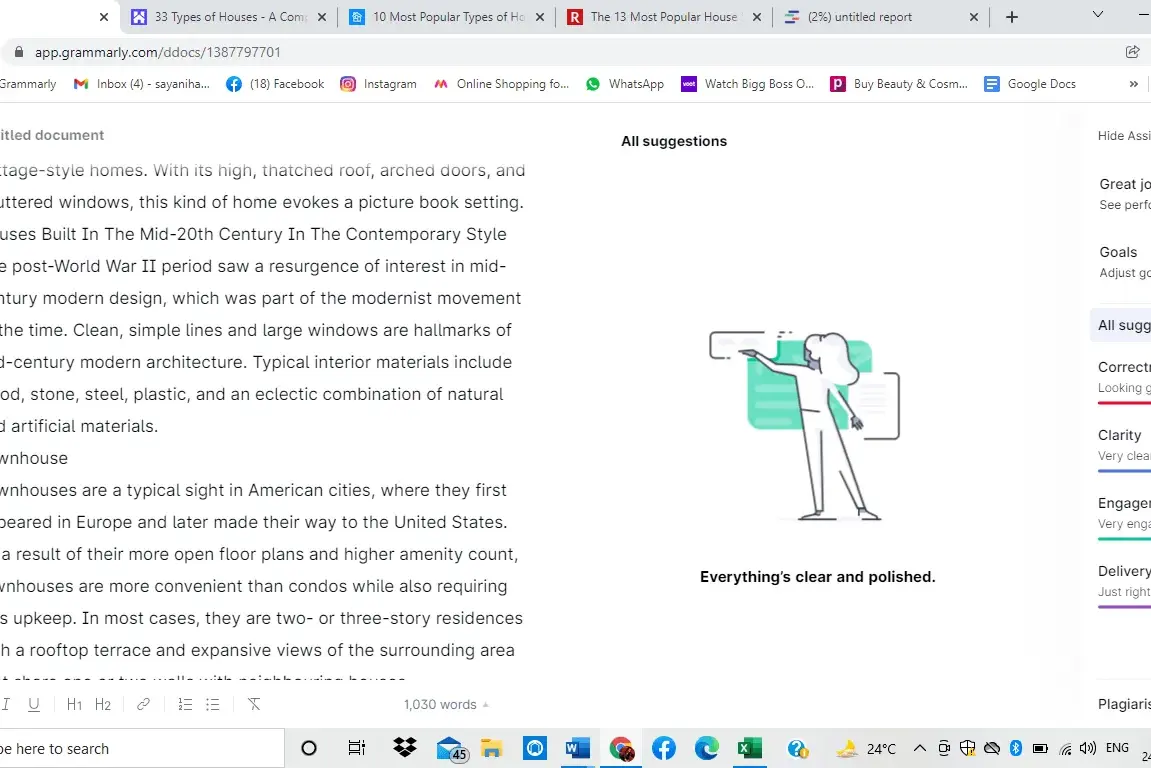The height and width of the screenshot is (768, 1151).
Task: Open the Google Docs bookmark
Action: (1030, 84)
